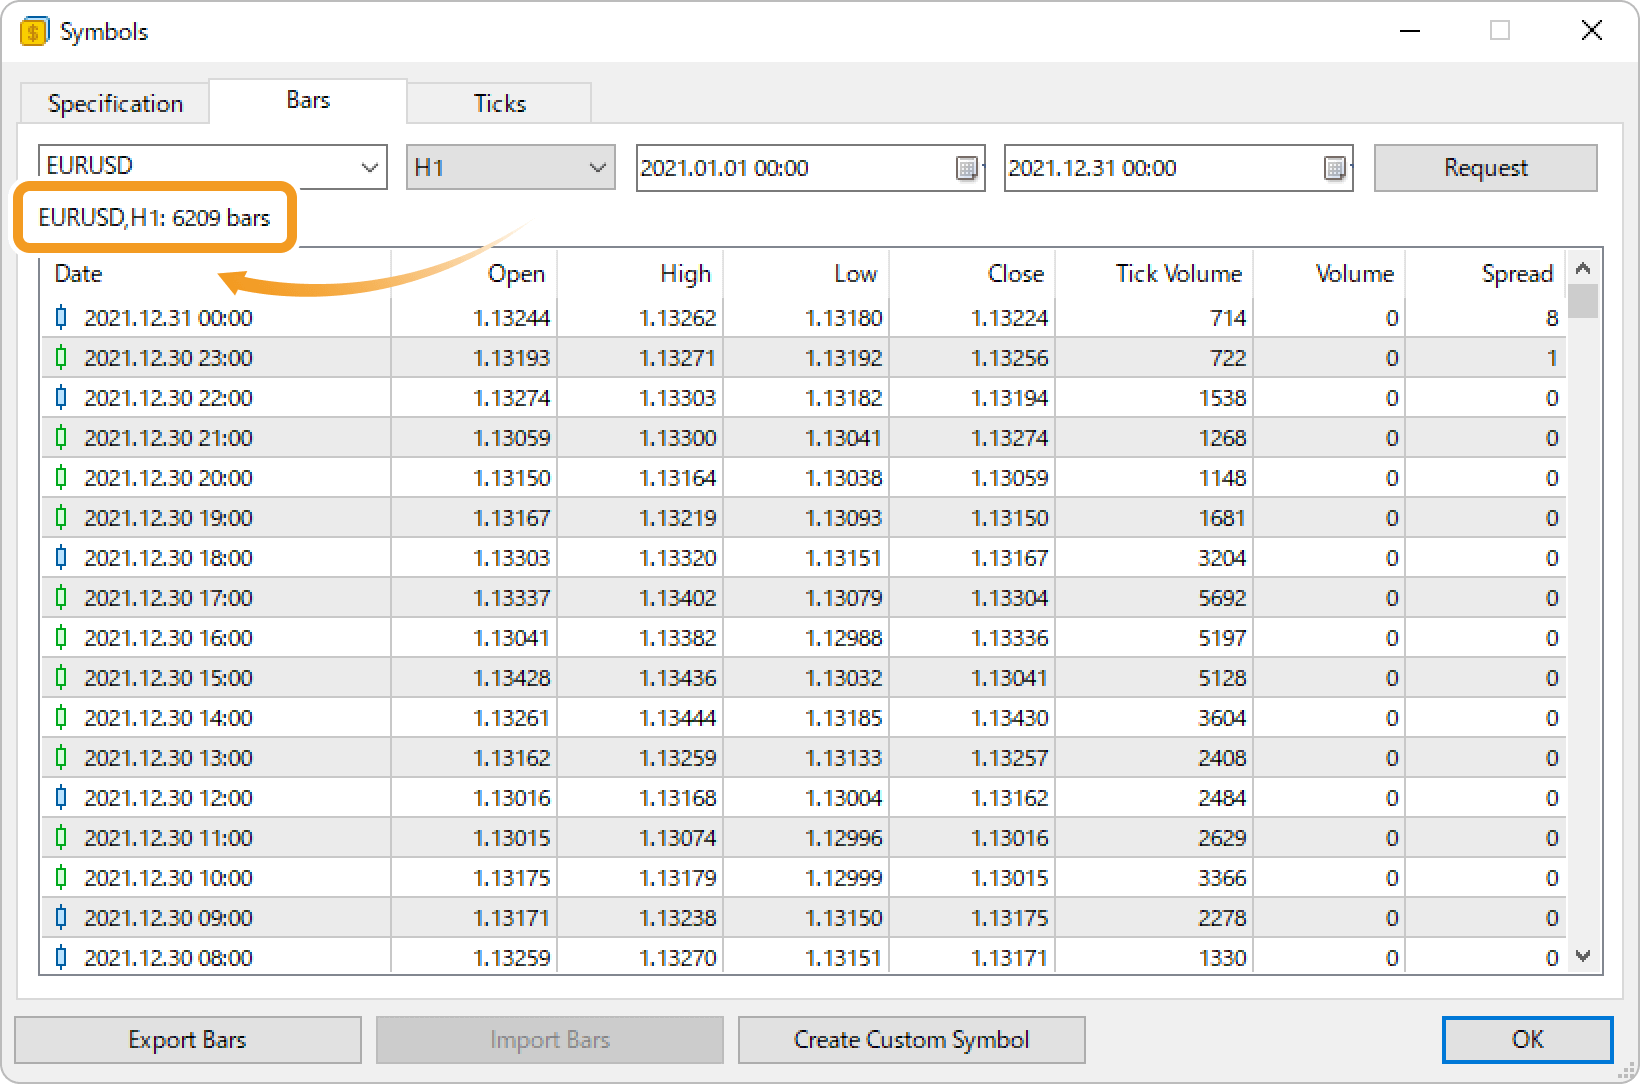Confirm with the OK button
The width and height of the screenshot is (1640, 1084).
point(1527,1040)
